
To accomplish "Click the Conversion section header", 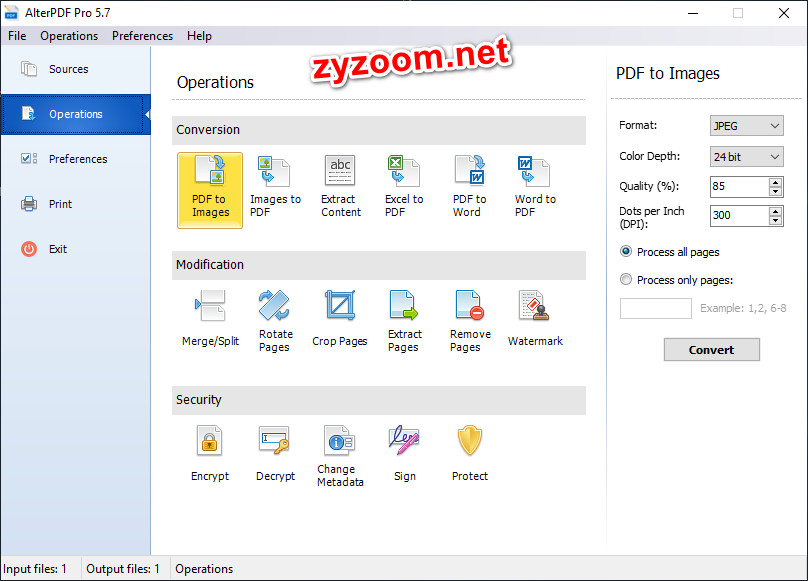I will [x=379, y=130].
